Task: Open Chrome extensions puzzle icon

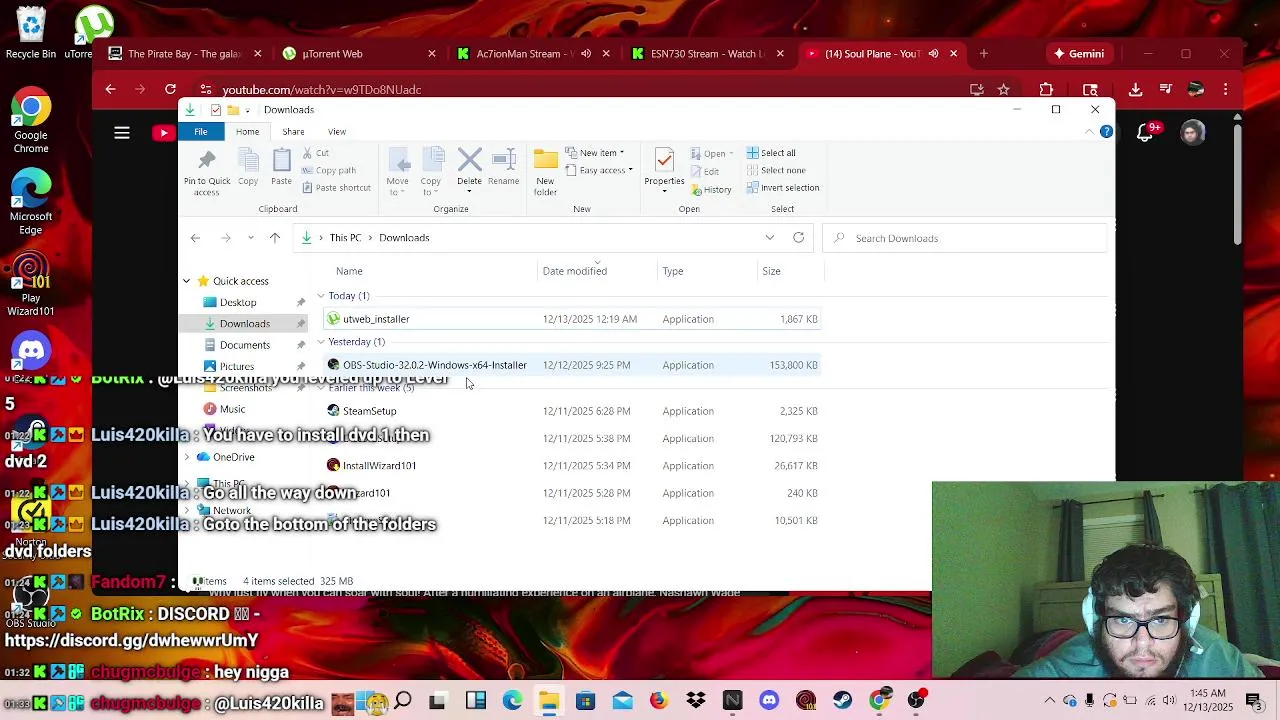Action: click(1046, 90)
